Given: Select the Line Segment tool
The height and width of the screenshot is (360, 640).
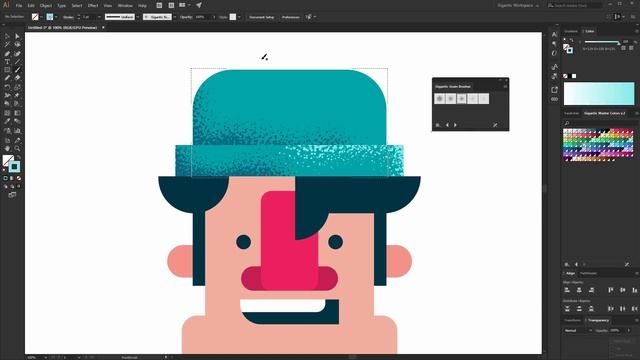Looking at the screenshot, I should coord(17,62).
